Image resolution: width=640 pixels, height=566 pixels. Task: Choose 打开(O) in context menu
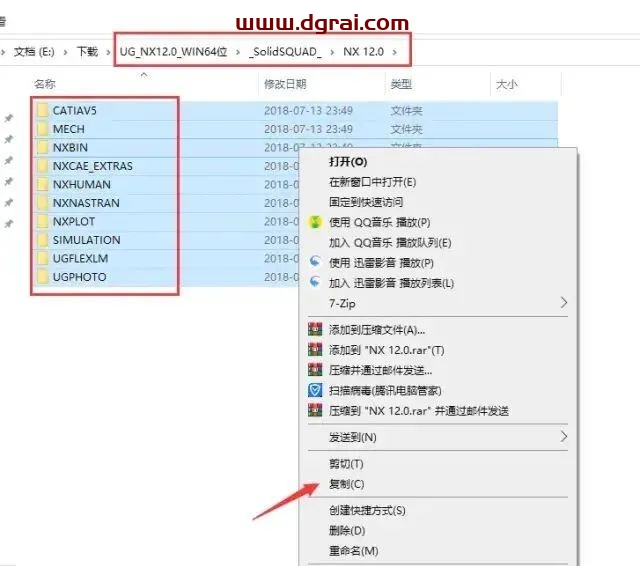[348, 162]
